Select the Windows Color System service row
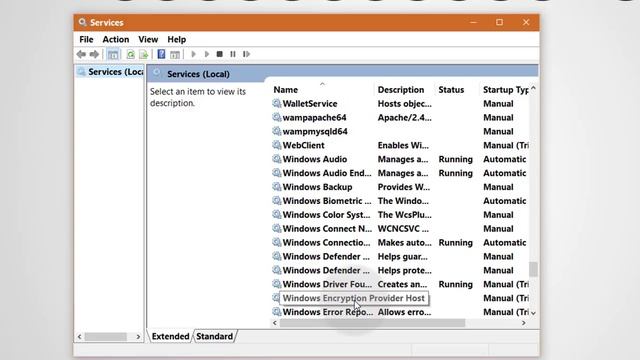 (x=400, y=214)
